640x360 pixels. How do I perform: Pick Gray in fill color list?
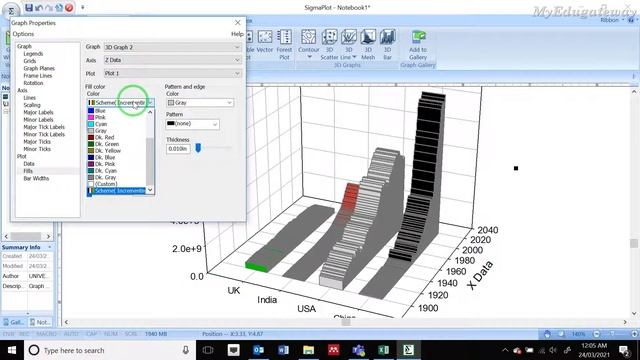pos(117,131)
